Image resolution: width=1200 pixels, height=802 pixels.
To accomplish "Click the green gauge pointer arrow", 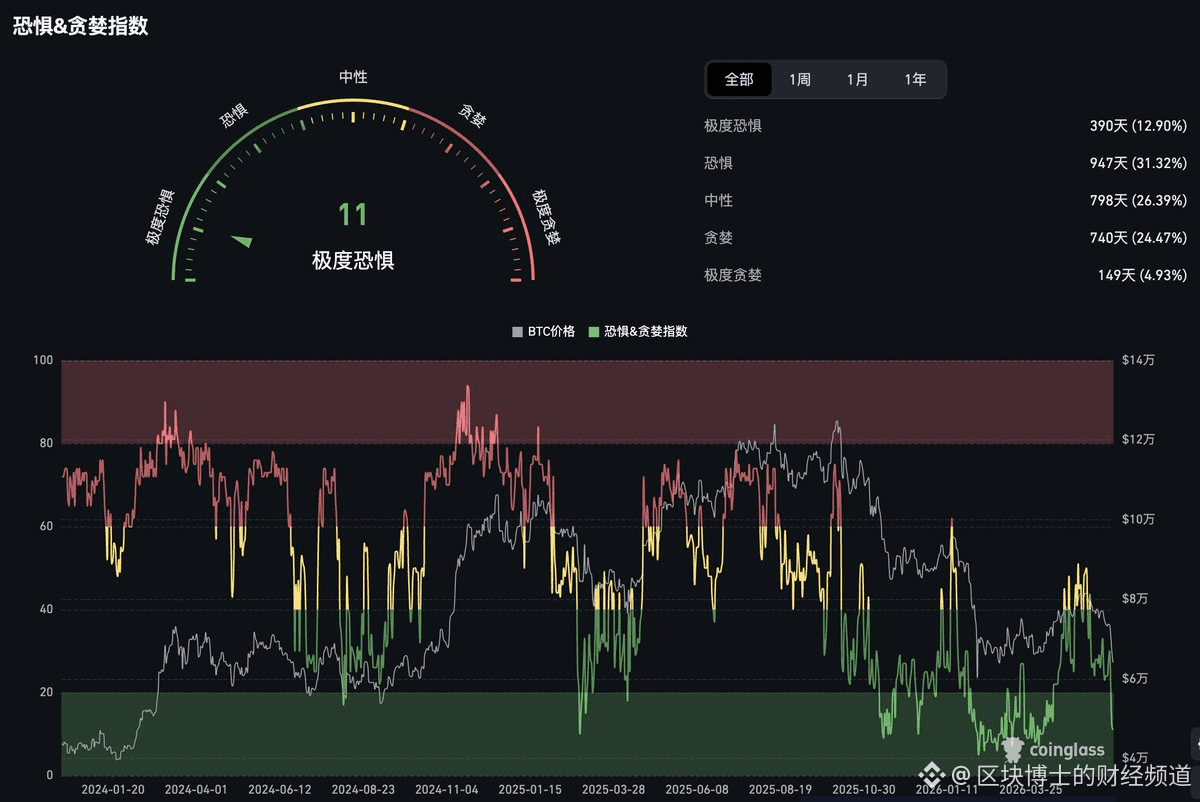I will 242,241.
